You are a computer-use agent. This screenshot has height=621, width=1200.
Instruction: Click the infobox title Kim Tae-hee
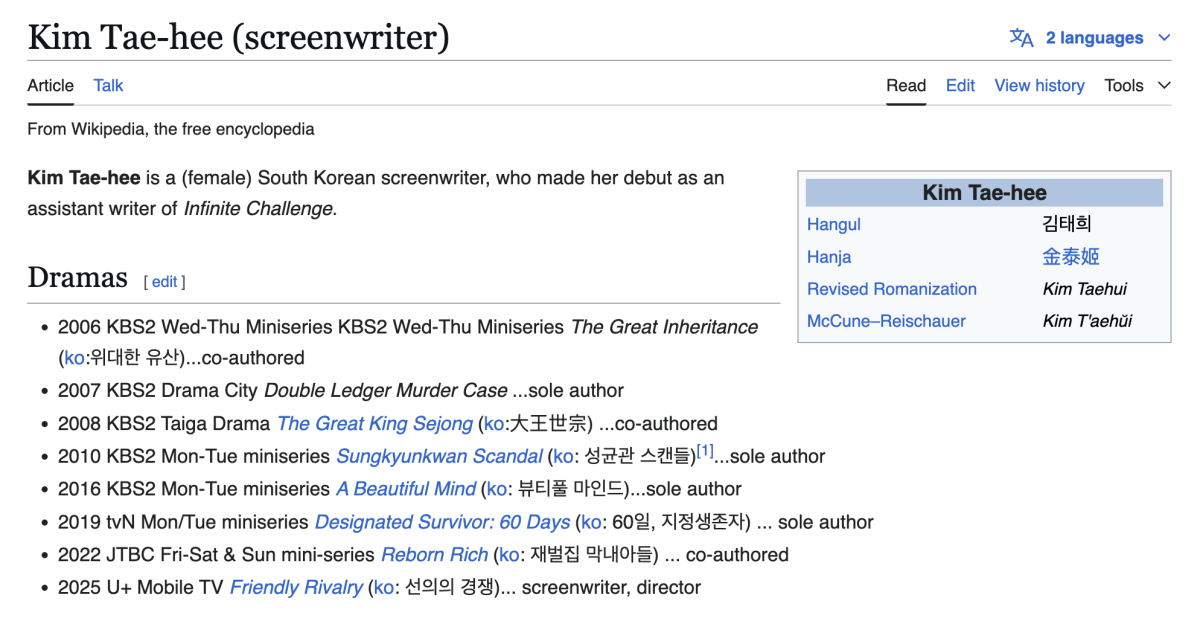[984, 193]
